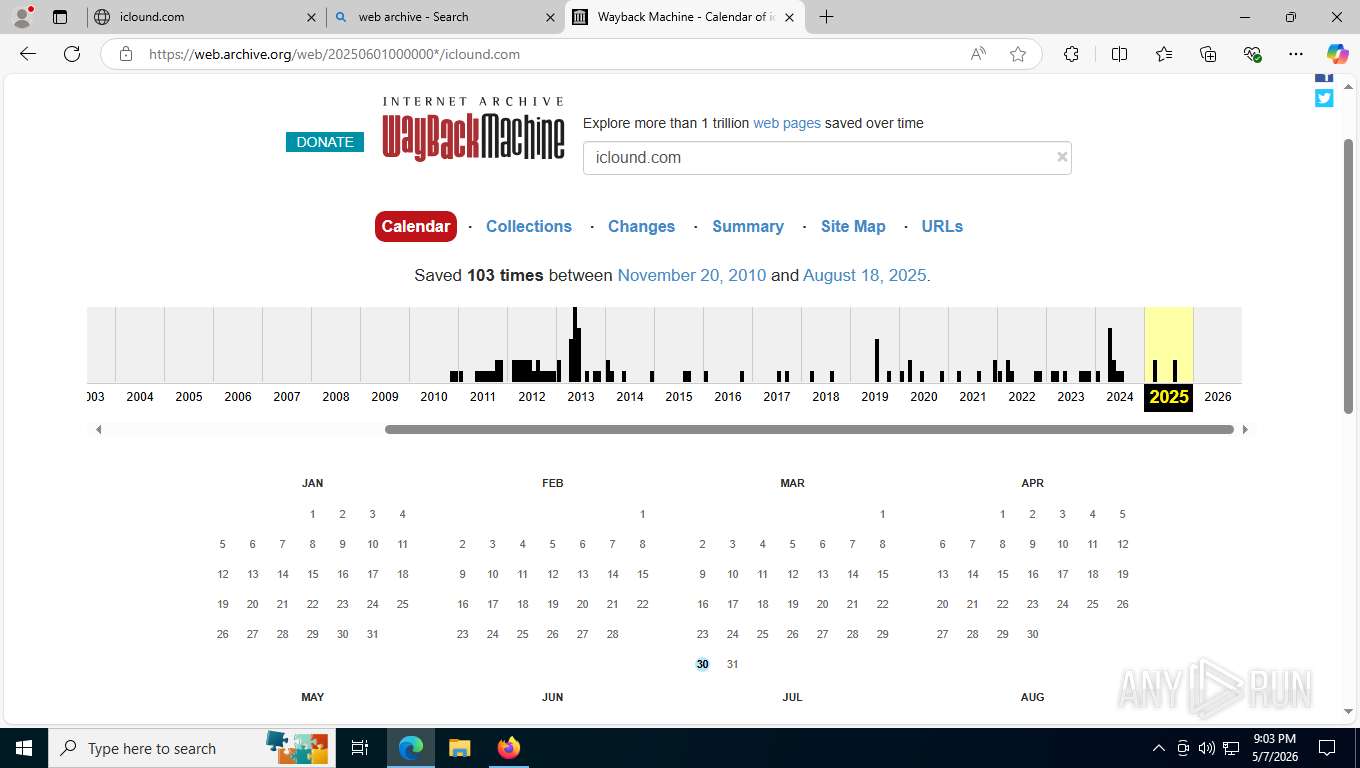This screenshot has height=768, width=1360.
Task: Click the Microsoft Edge taskbar icon
Action: 410,748
